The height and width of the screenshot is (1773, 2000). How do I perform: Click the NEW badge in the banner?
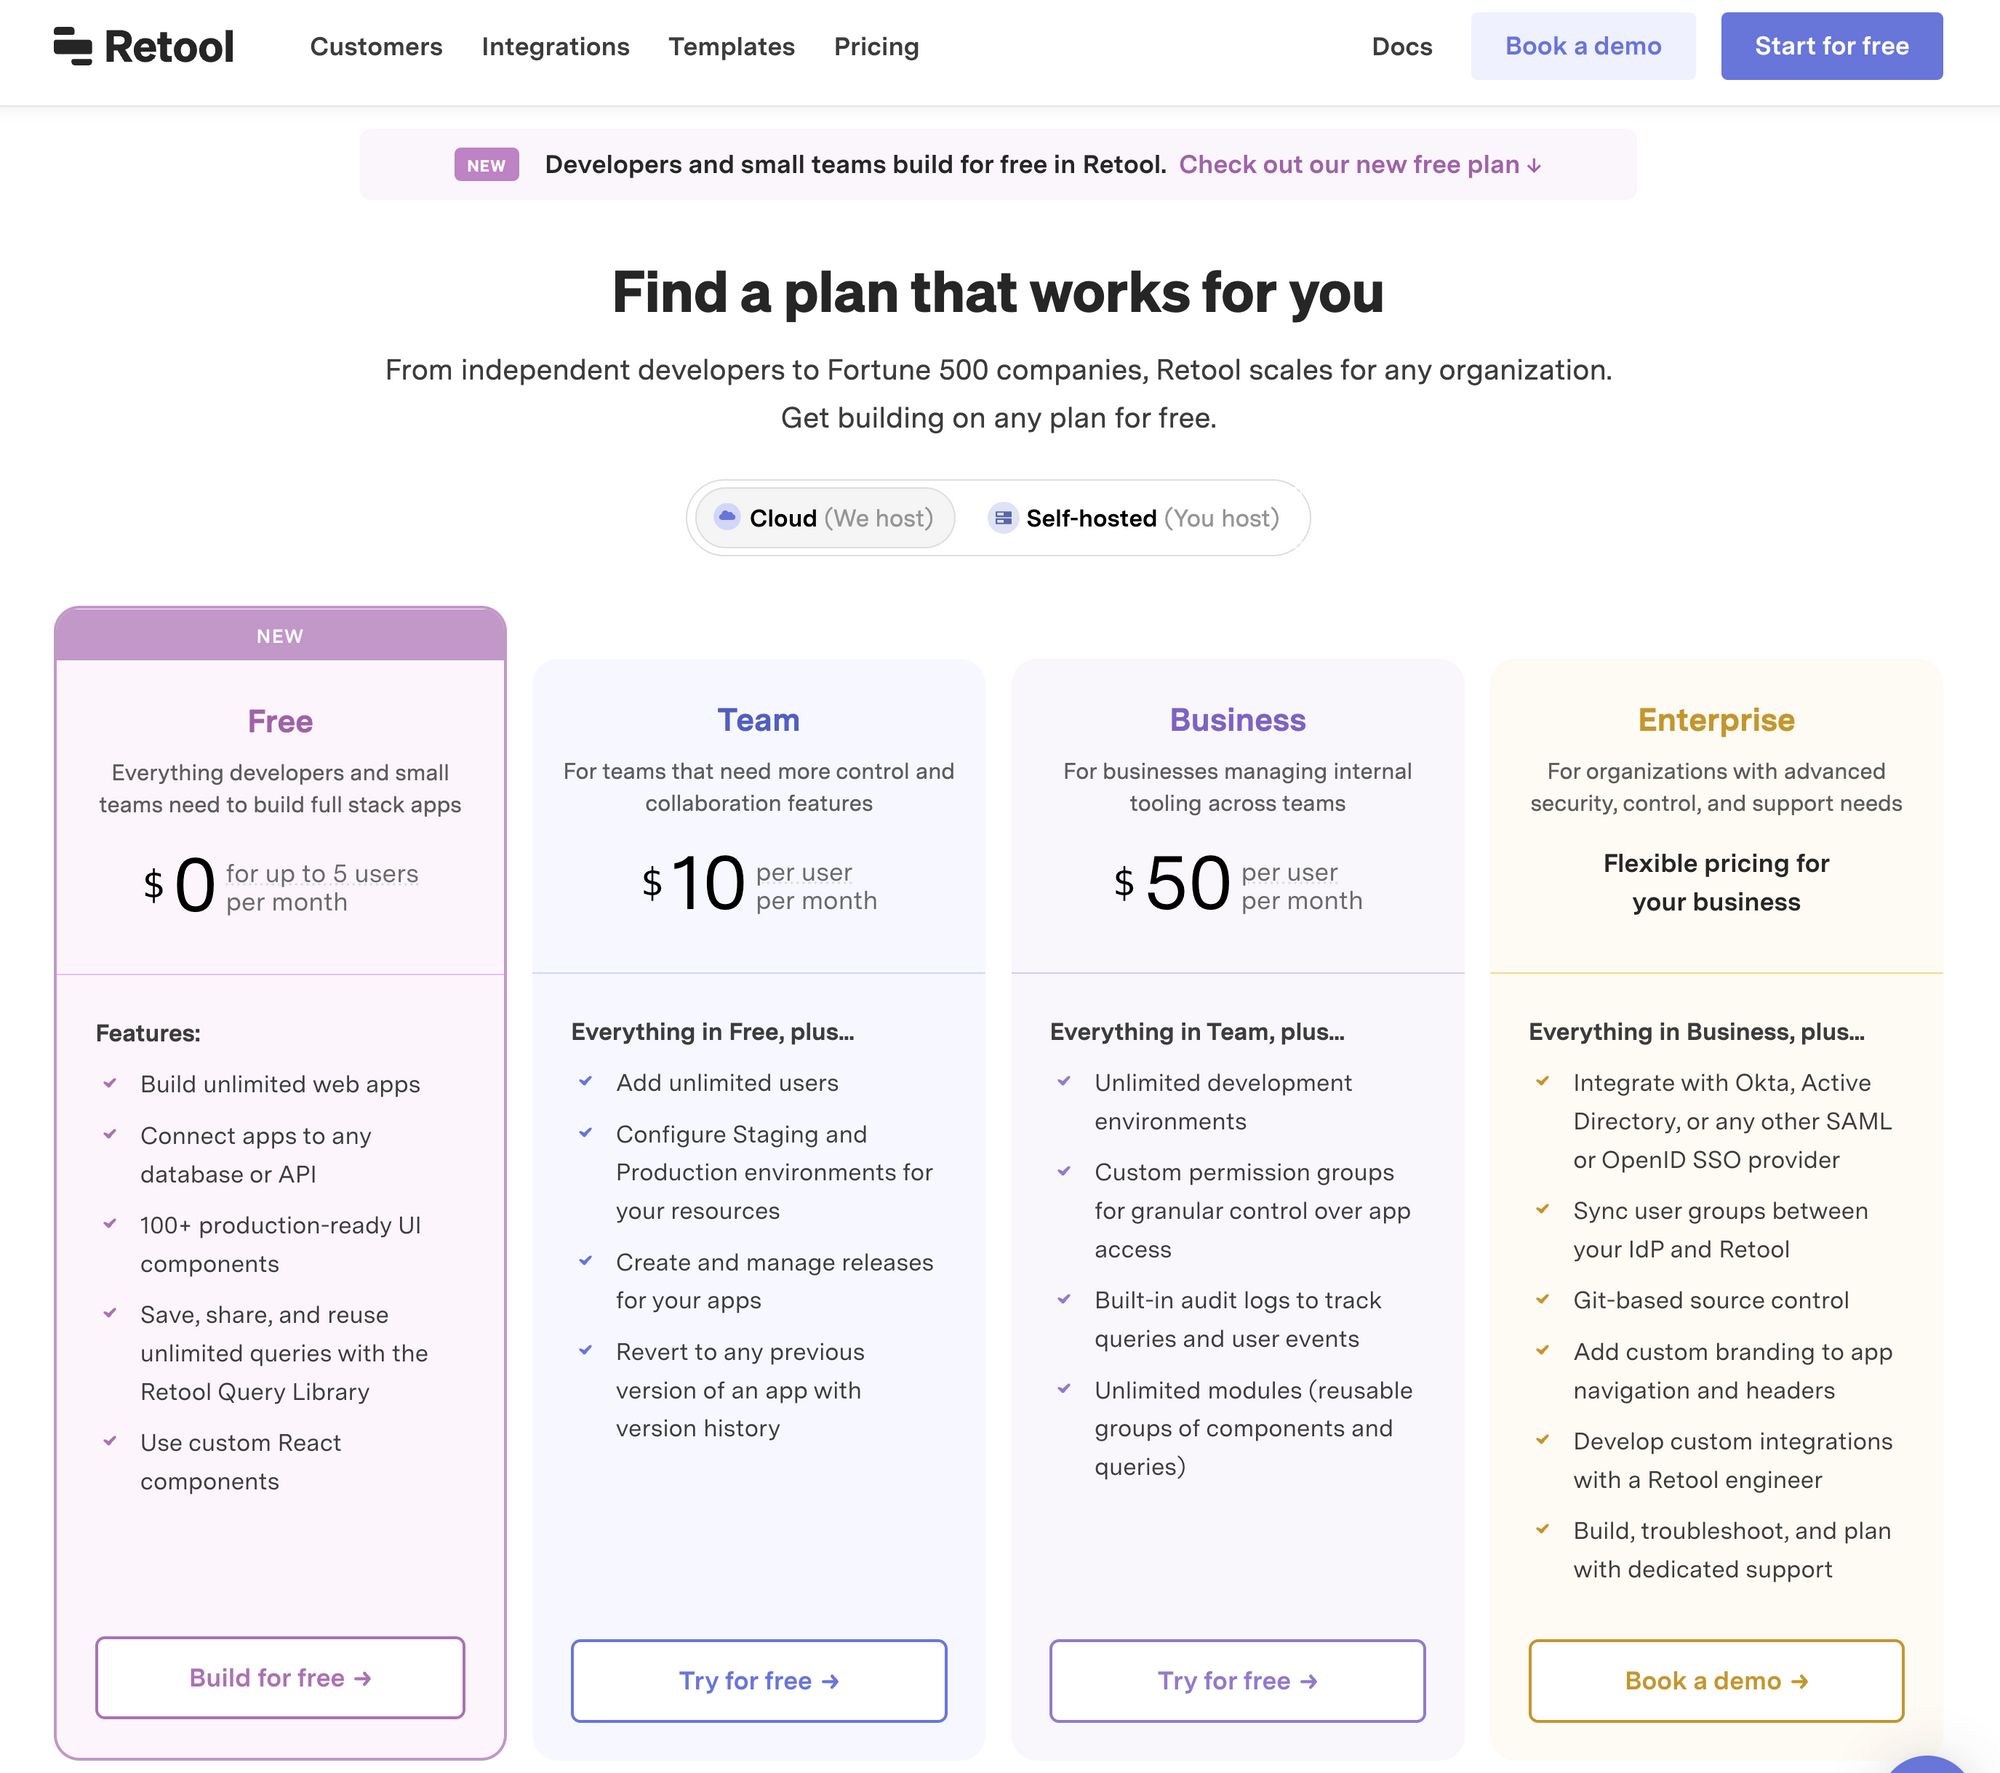pos(486,165)
